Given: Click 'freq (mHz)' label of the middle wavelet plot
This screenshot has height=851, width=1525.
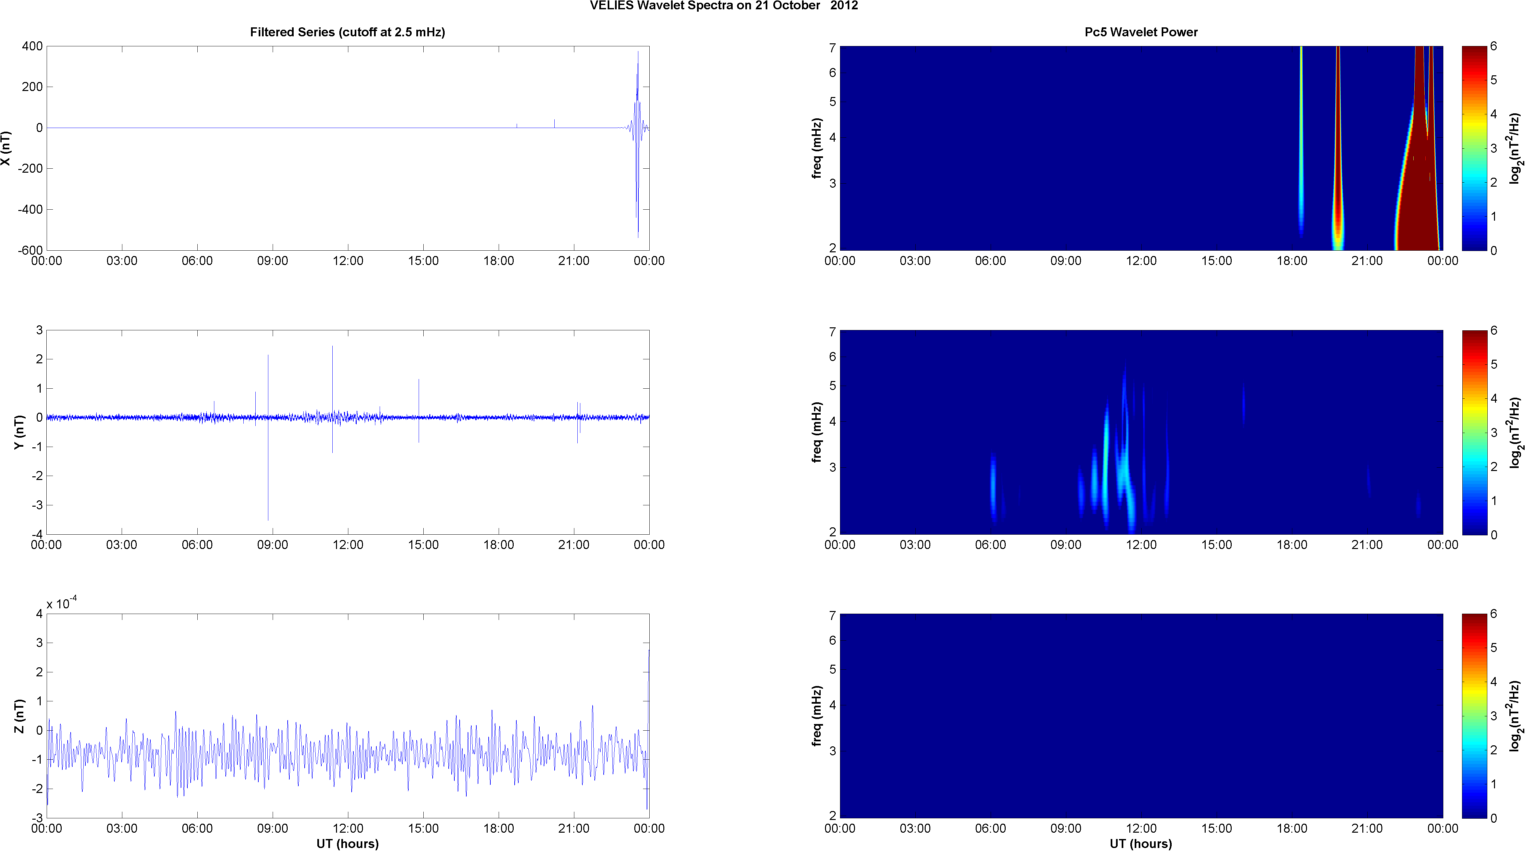Looking at the screenshot, I should [817, 432].
